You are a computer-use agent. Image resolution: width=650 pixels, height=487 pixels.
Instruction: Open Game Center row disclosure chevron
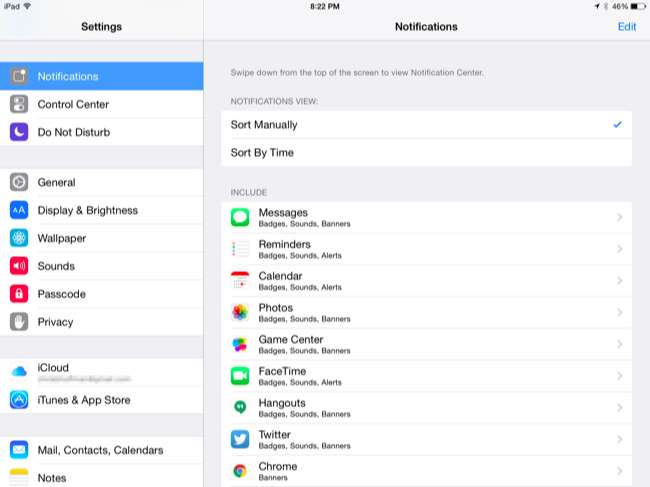click(x=620, y=344)
